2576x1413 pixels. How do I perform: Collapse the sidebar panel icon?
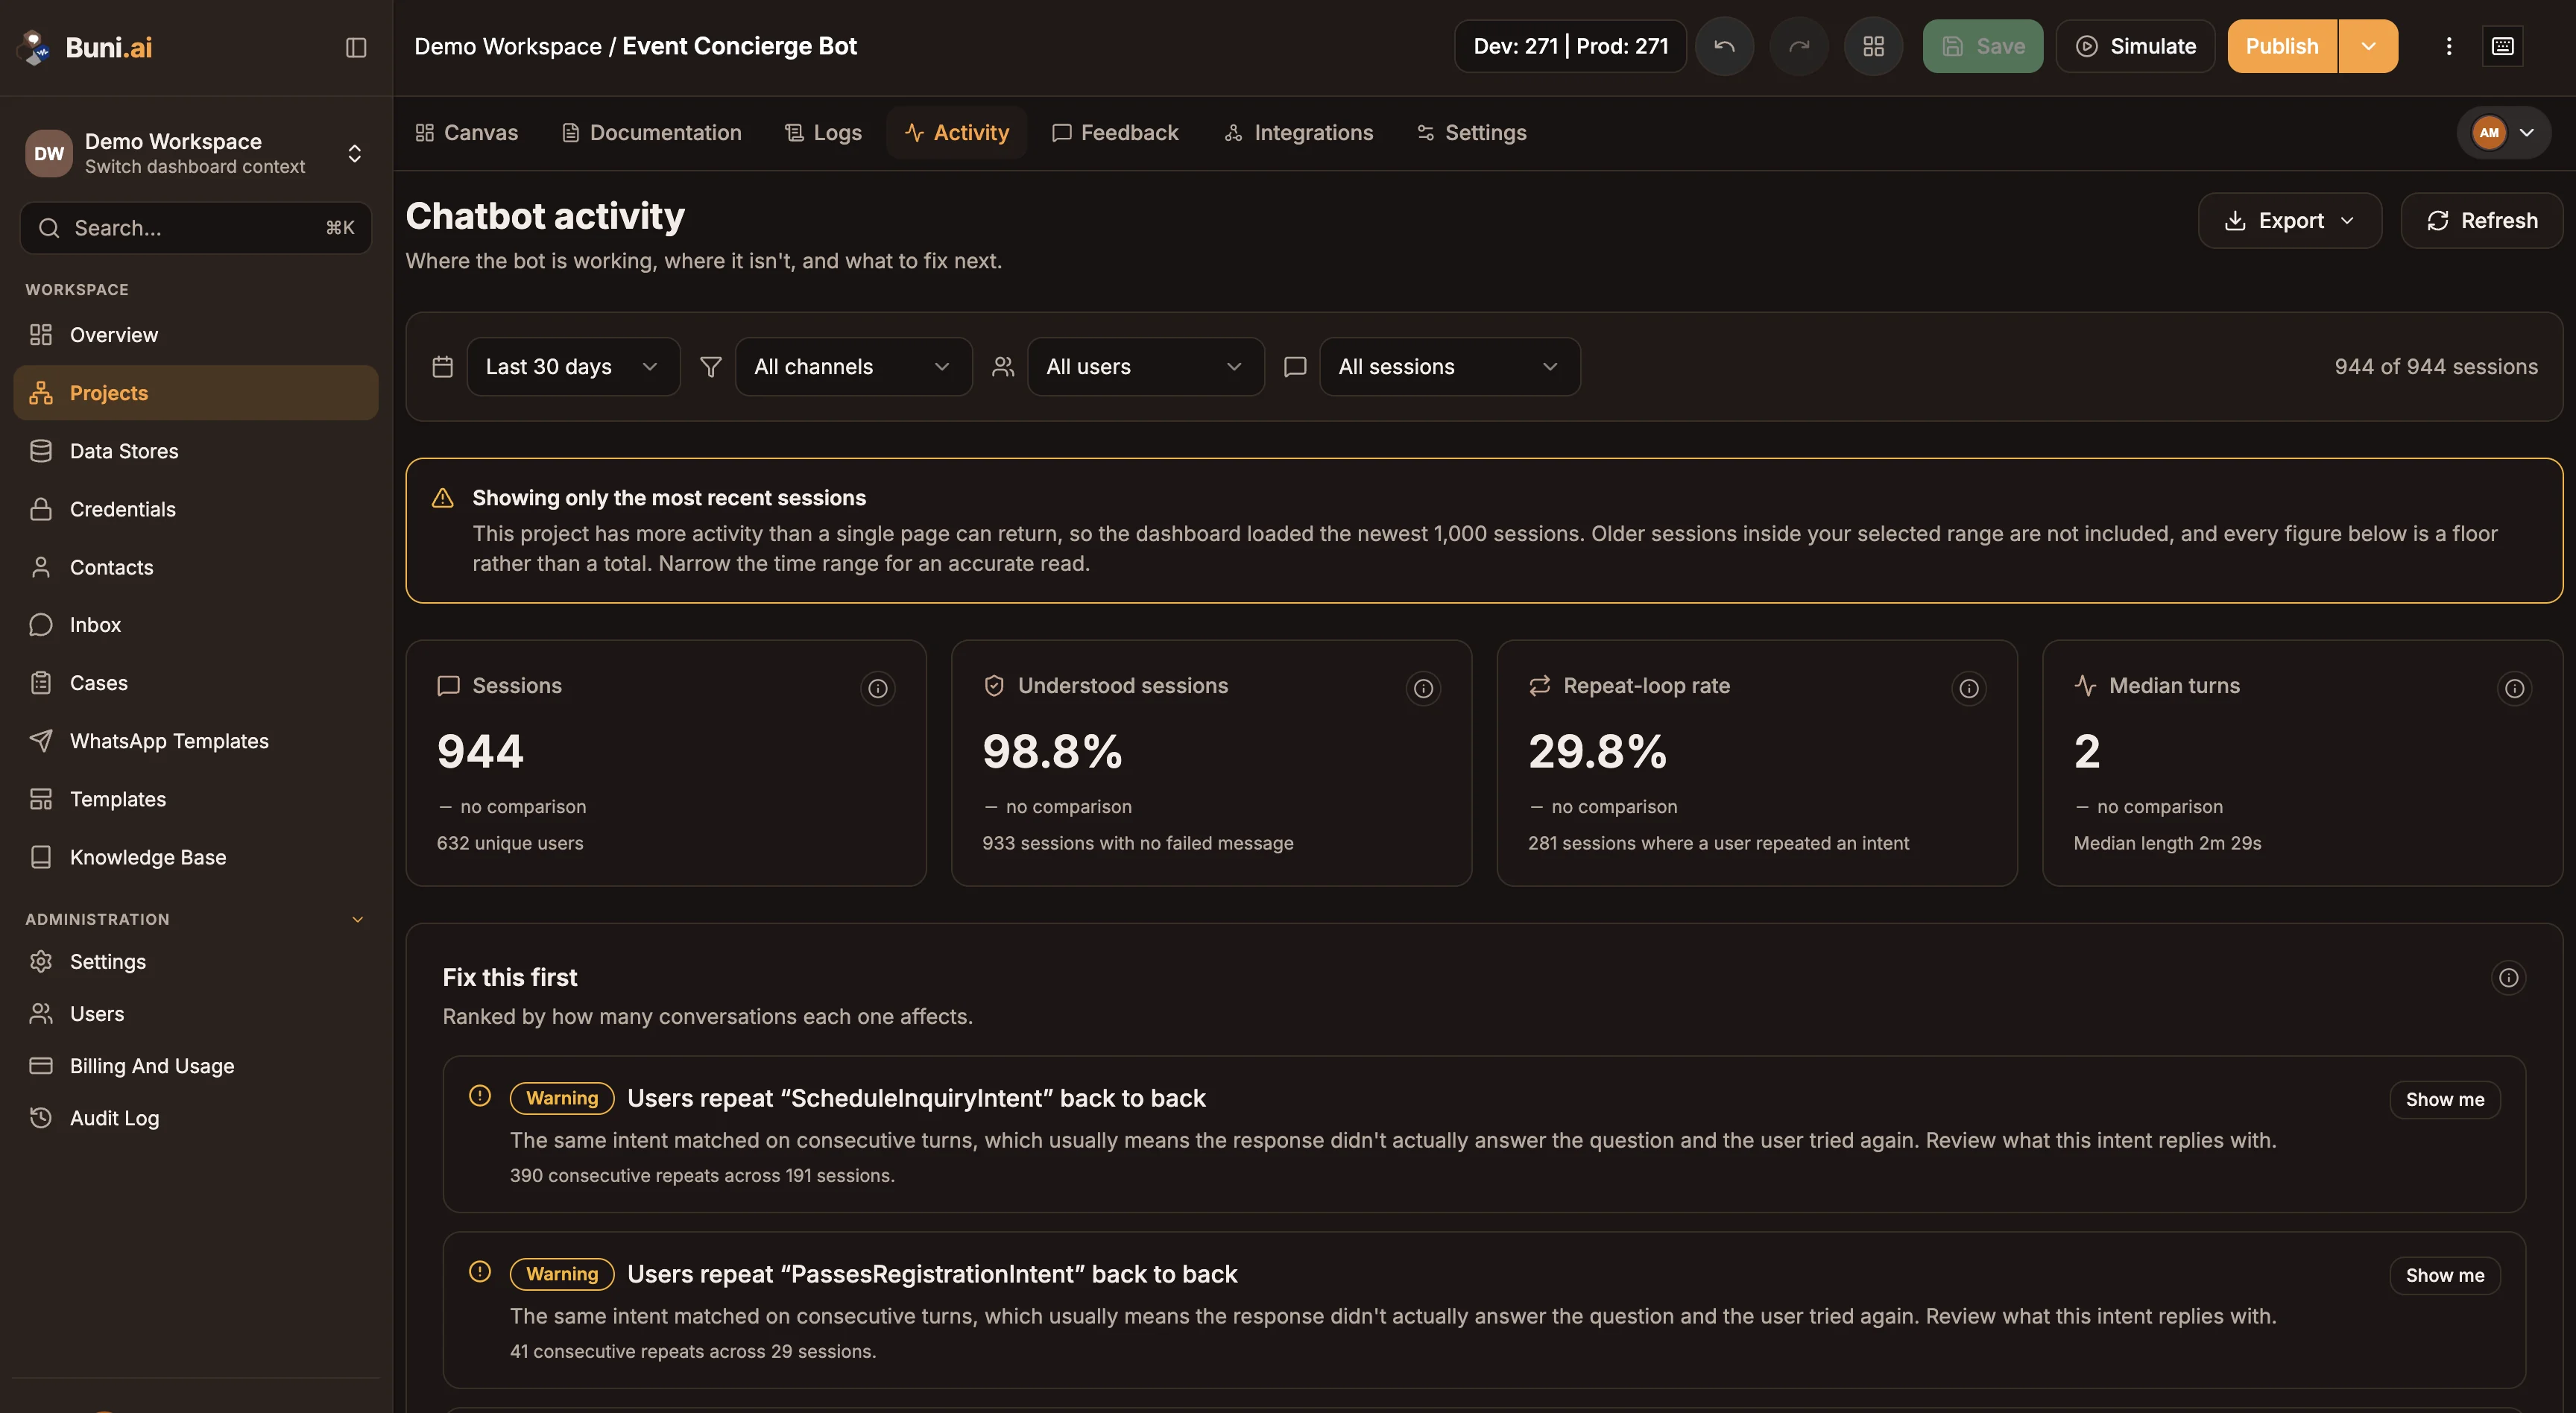(x=356, y=47)
